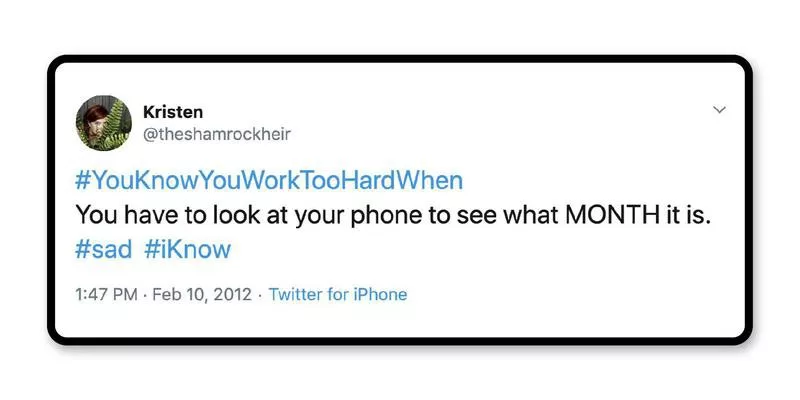
Task: Open the #YouKnowYouWorkTooHardWhen hashtag
Action: pyautogui.click(x=270, y=181)
